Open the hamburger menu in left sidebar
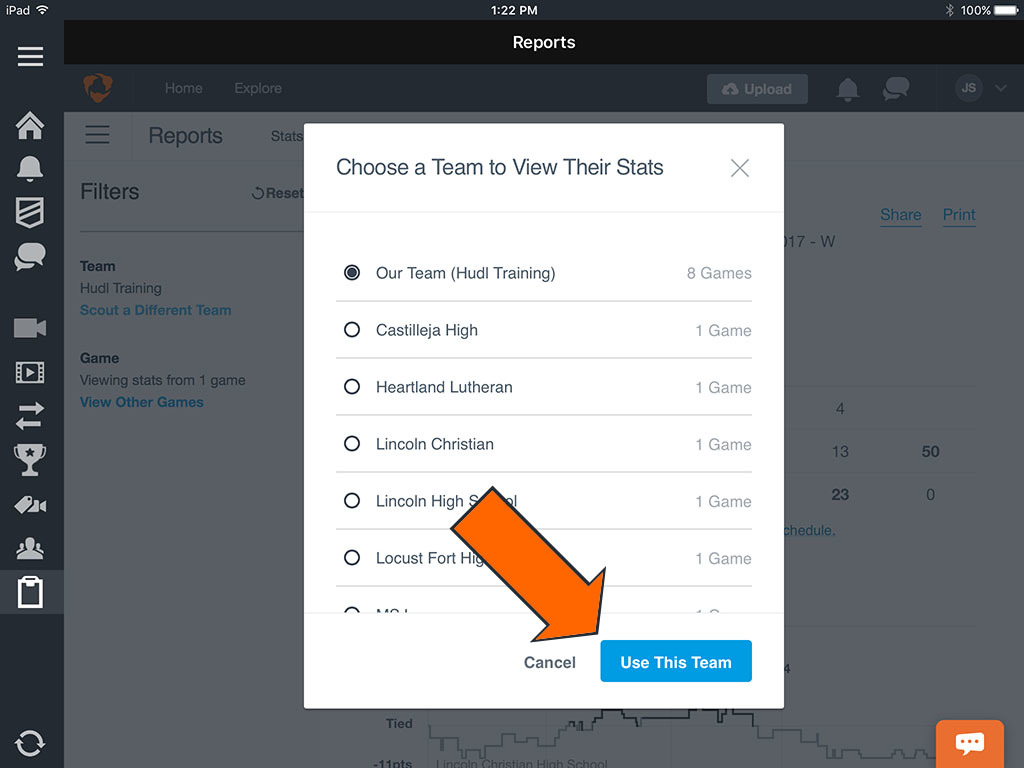The width and height of the screenshot is (1024, 768). [30, 56]
